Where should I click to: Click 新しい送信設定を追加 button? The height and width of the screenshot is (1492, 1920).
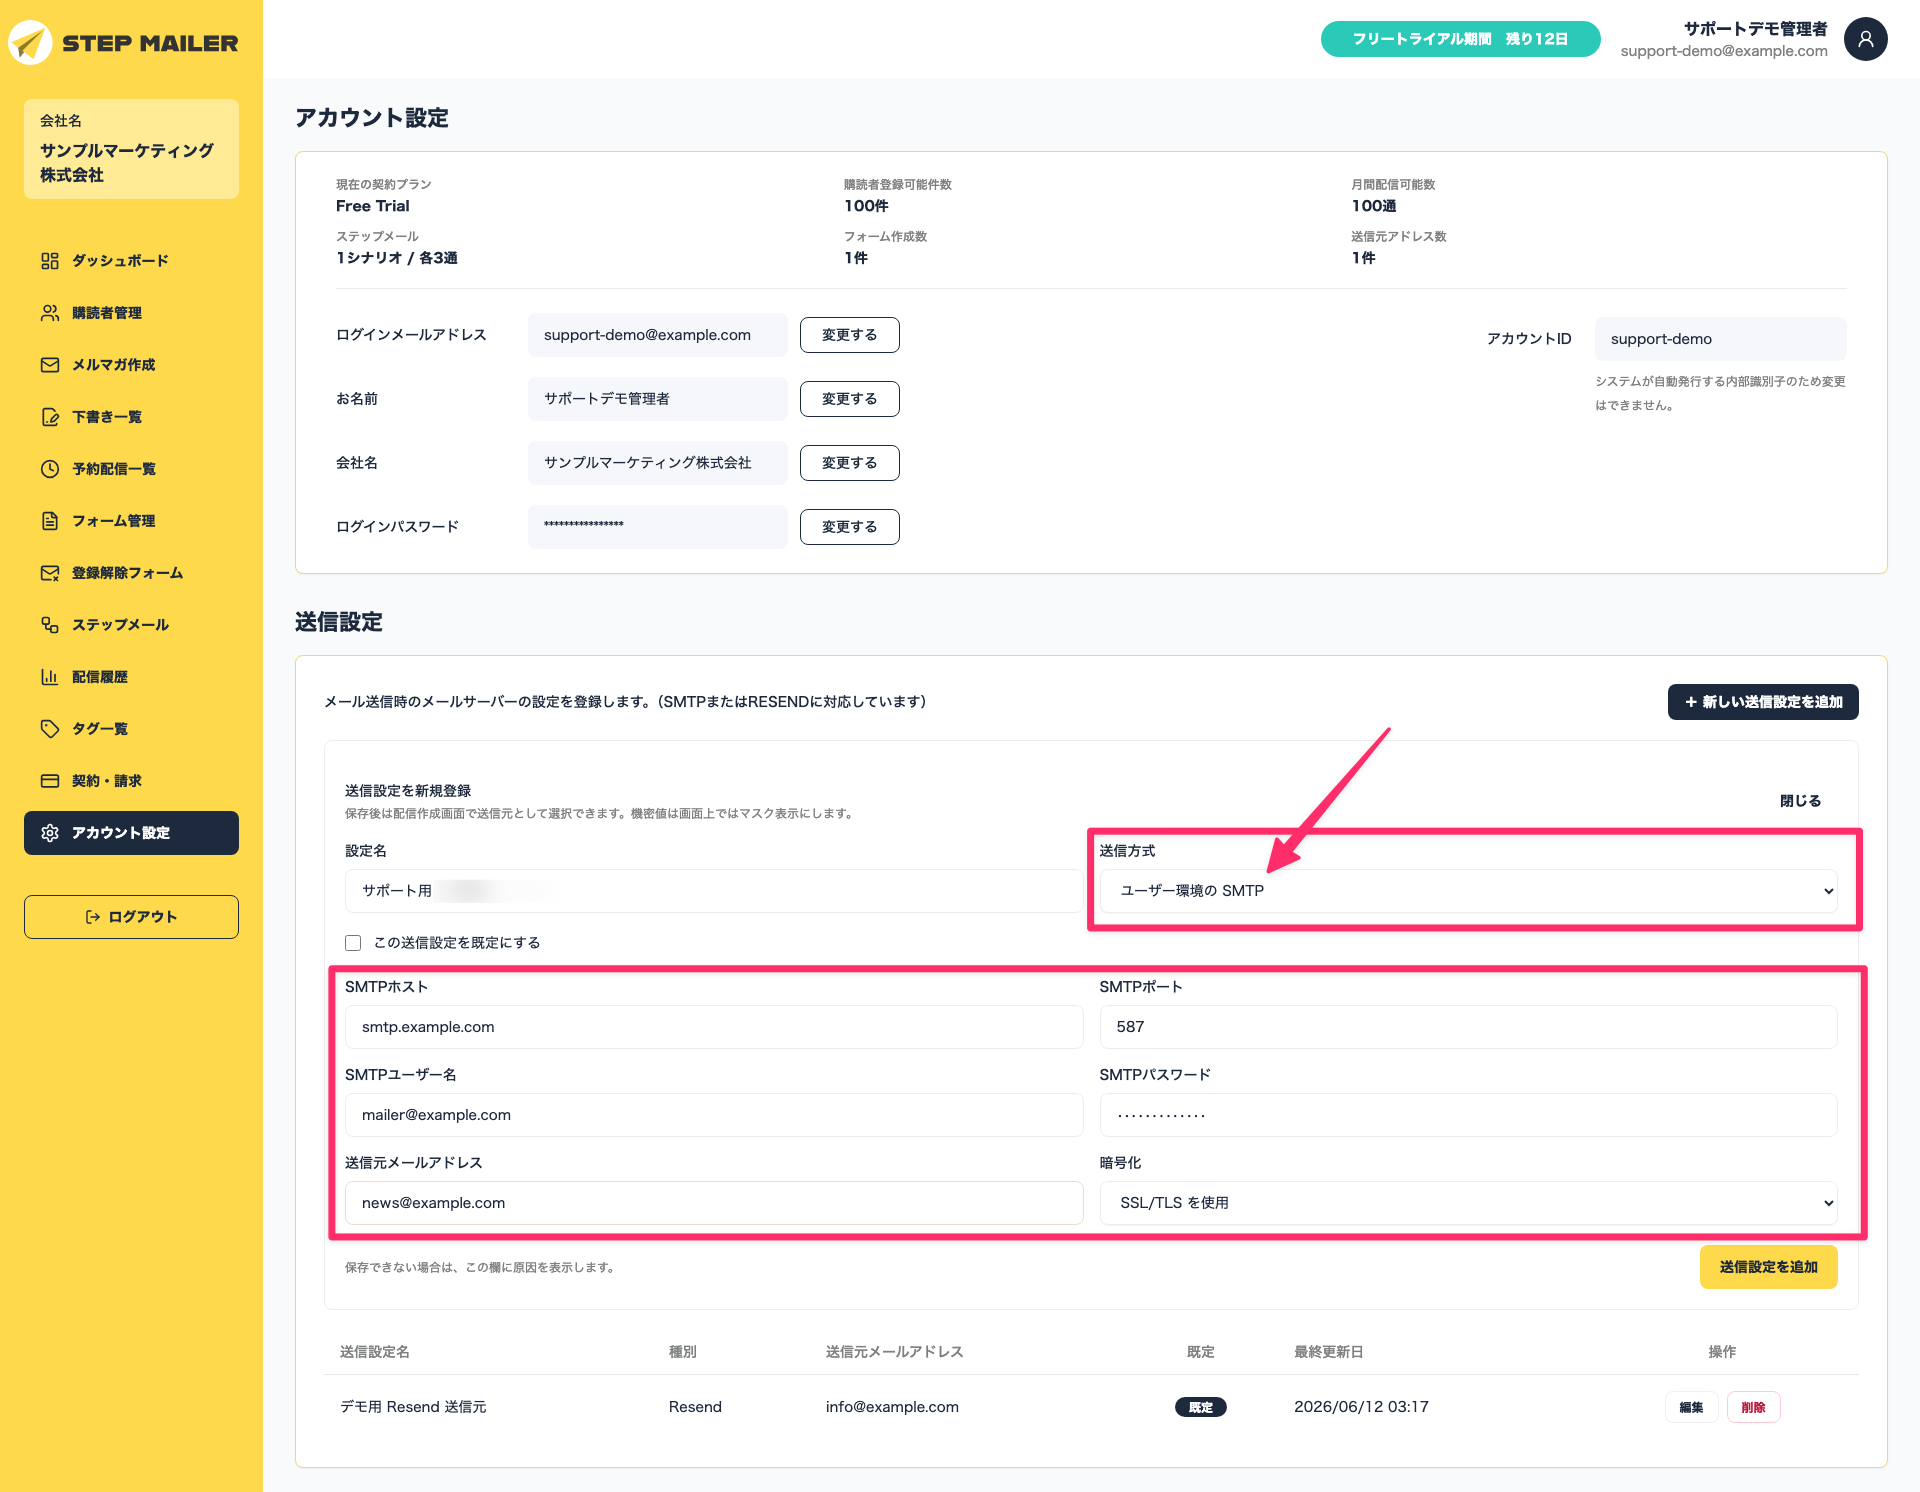(x=1763, y=702)
